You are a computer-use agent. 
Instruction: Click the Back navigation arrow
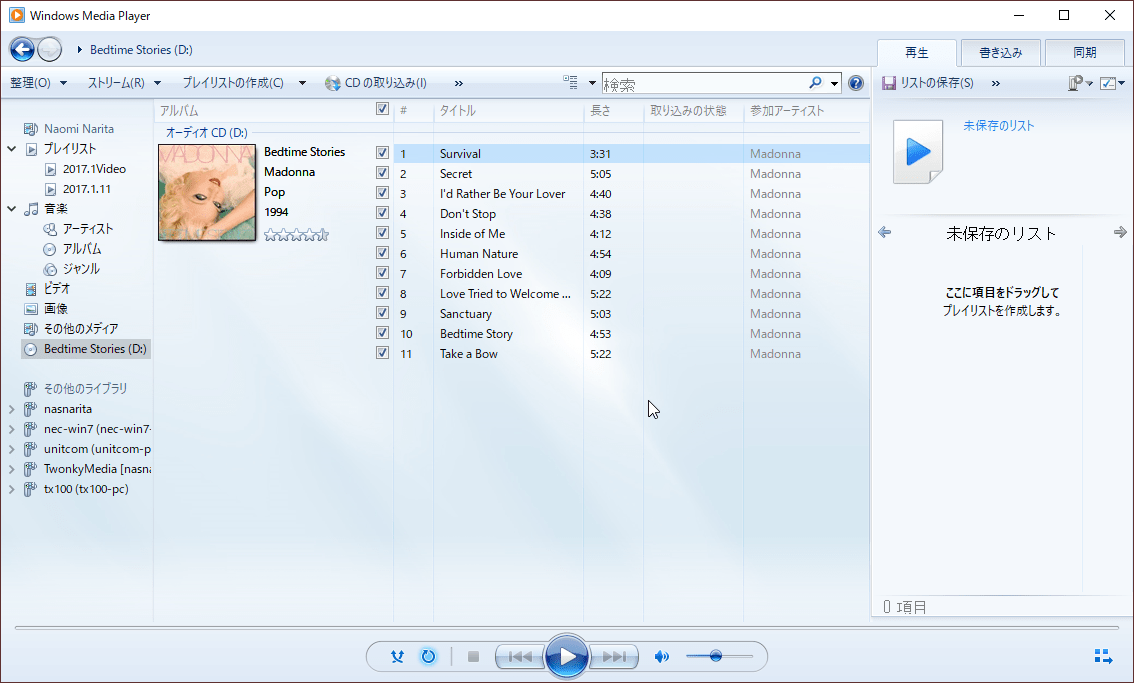point(22,49)
